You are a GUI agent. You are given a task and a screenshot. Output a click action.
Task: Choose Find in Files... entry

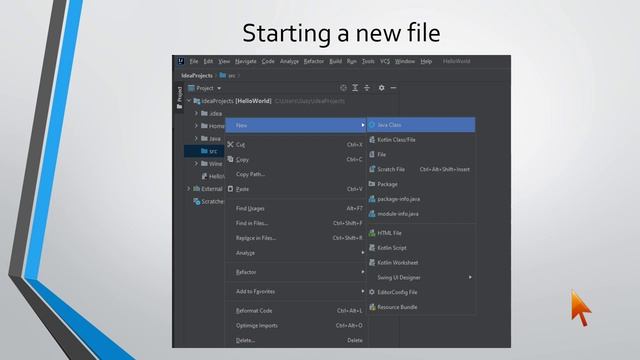coord(296,223)
